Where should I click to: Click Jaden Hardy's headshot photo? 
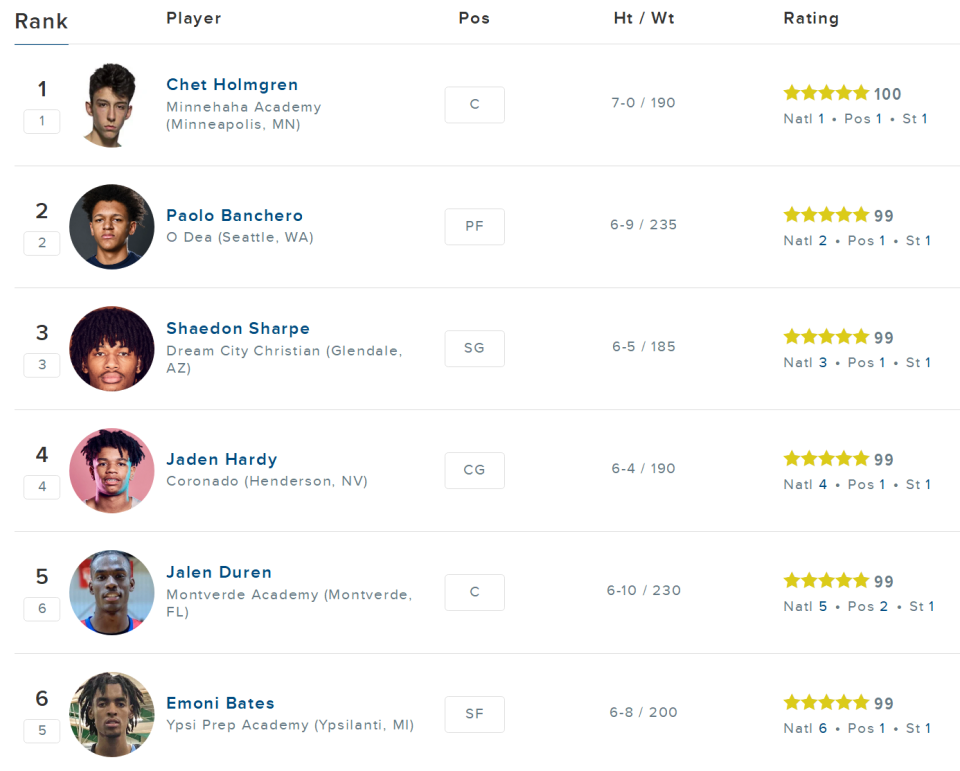click(112, 470)
